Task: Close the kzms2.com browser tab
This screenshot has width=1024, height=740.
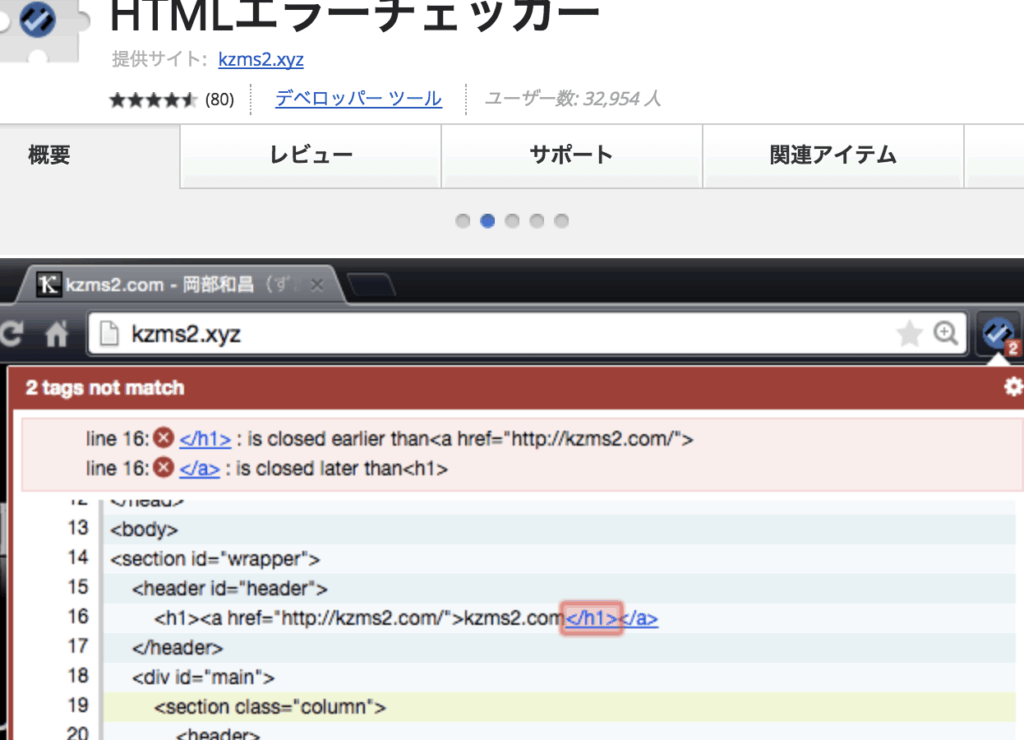Action: (x=317, y=285)
